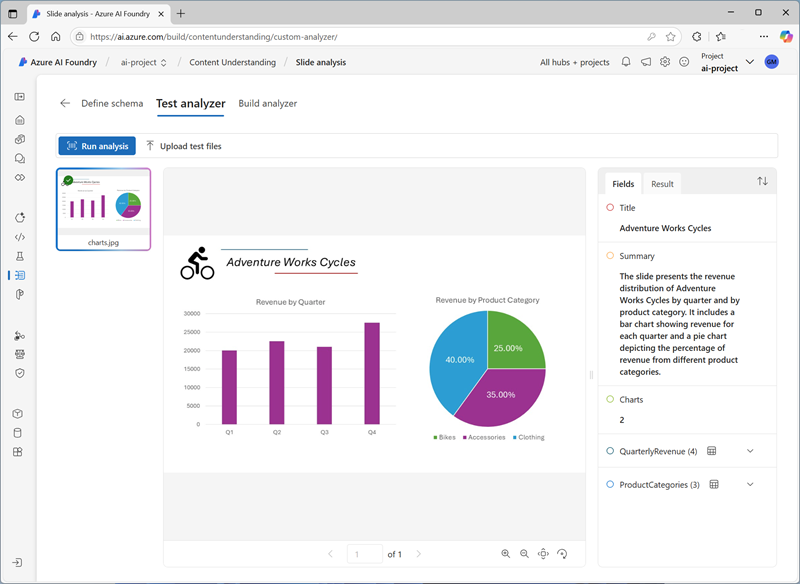This screenshot has width=800, height=584.
Task: Open the ProductCategories table icon
Action: click(714, 485)
